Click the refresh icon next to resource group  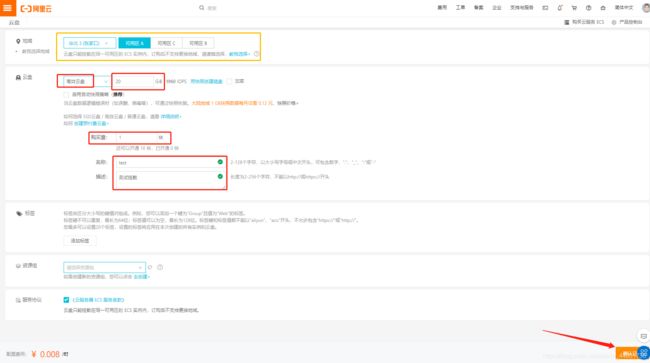tap(150, 267)
